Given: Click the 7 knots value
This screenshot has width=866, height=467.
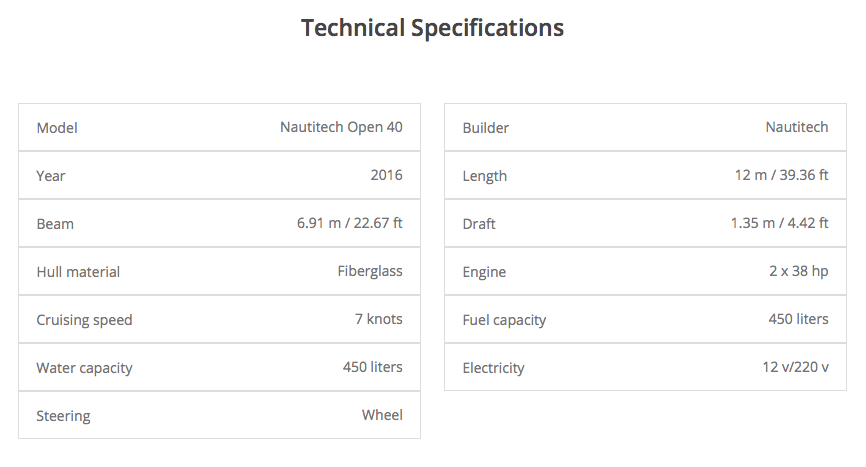Looking at the screenshot, I should pos(377,319).
